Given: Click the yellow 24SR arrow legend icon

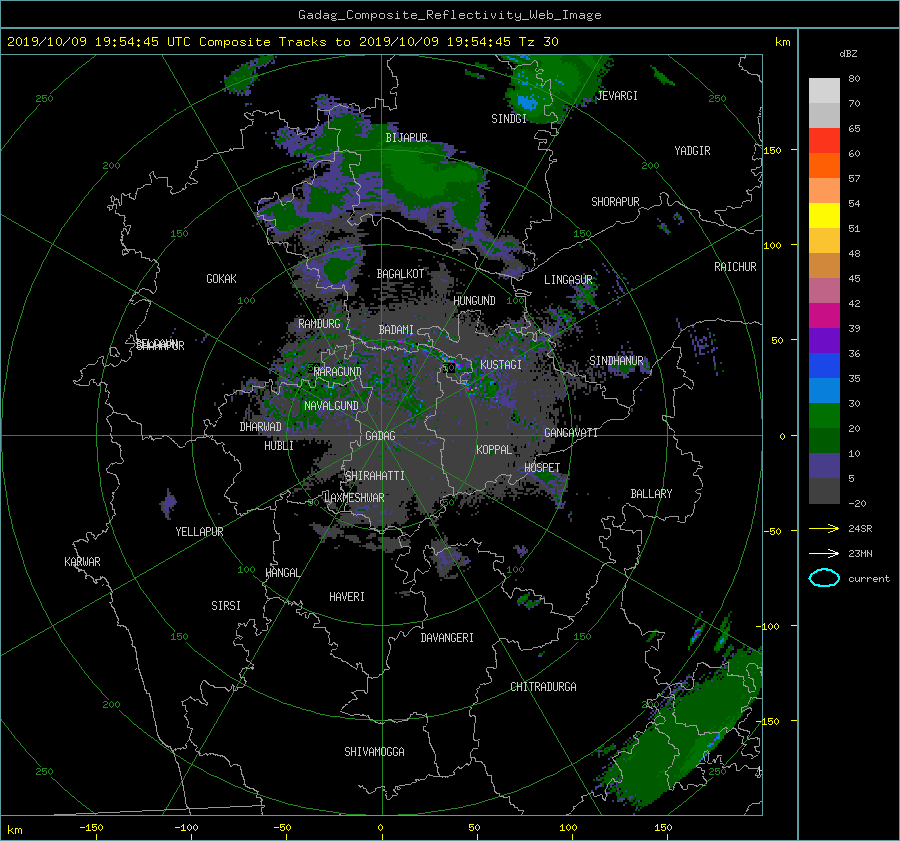Looking at the screenshot, I should [x=824, y=528].
